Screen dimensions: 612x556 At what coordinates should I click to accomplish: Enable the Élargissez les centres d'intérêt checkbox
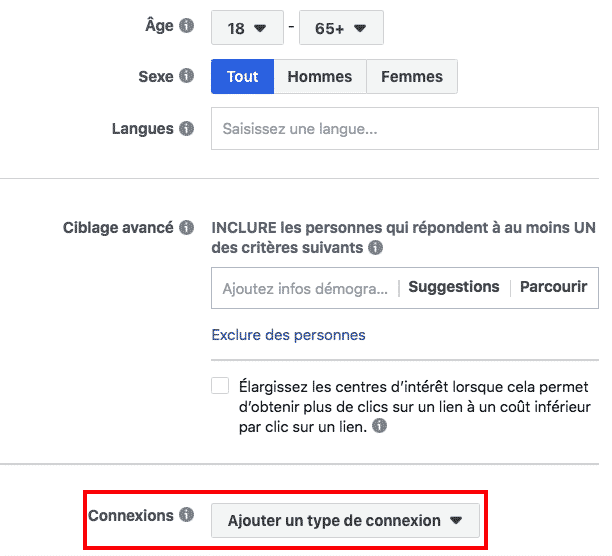pos(220,387)
